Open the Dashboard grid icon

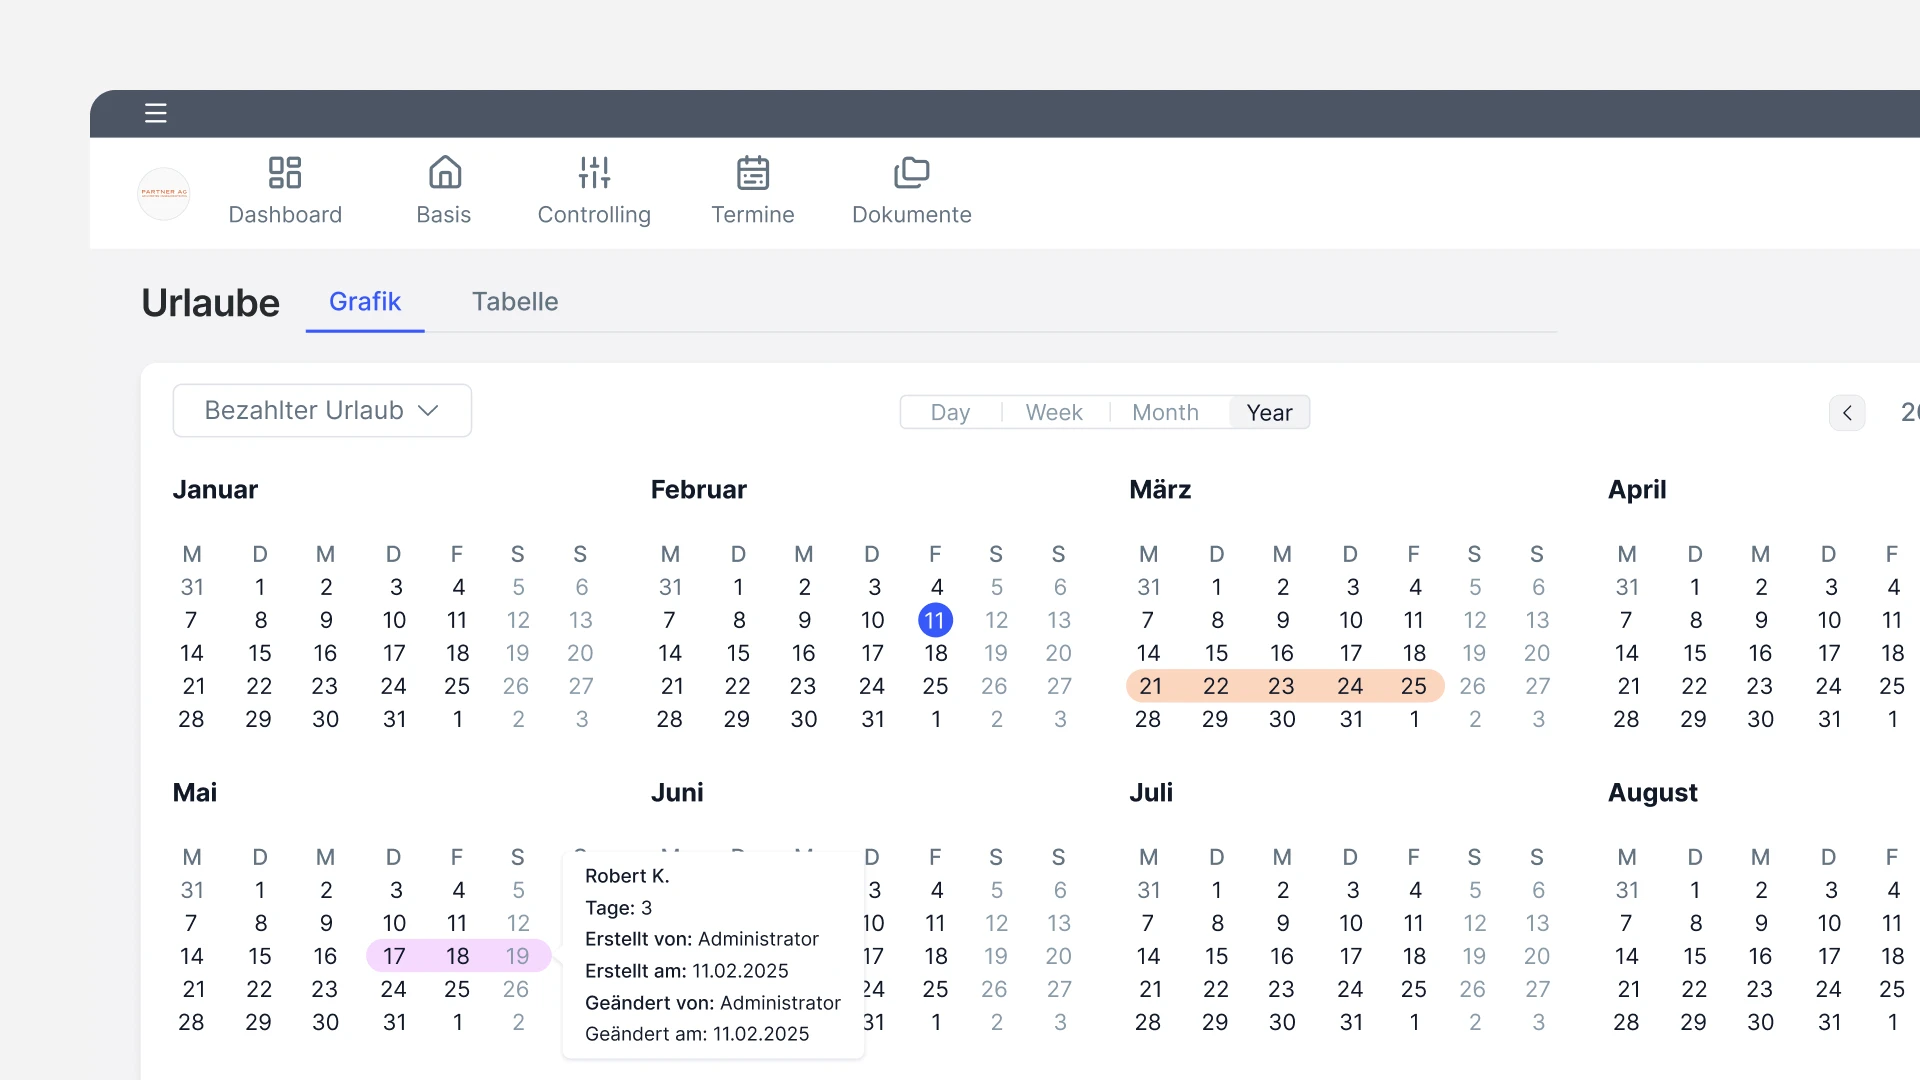pyautogui.click(x=285, y=173)
